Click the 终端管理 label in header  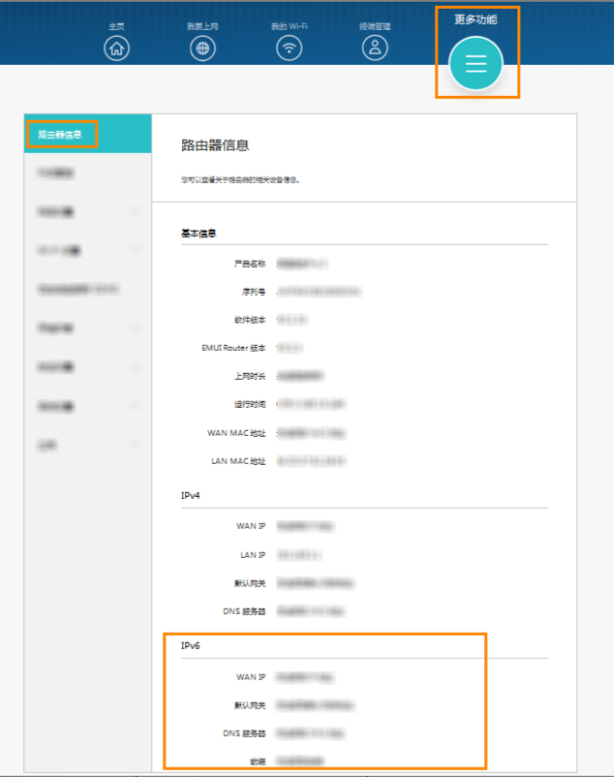(x=375, y=25)
